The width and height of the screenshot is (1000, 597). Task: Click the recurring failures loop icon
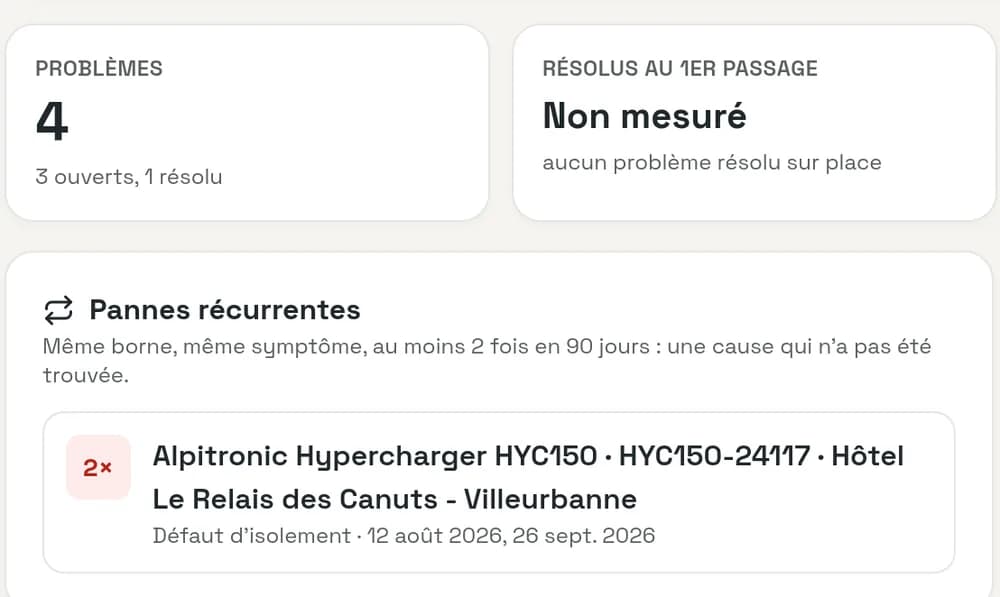click(59, 311)
